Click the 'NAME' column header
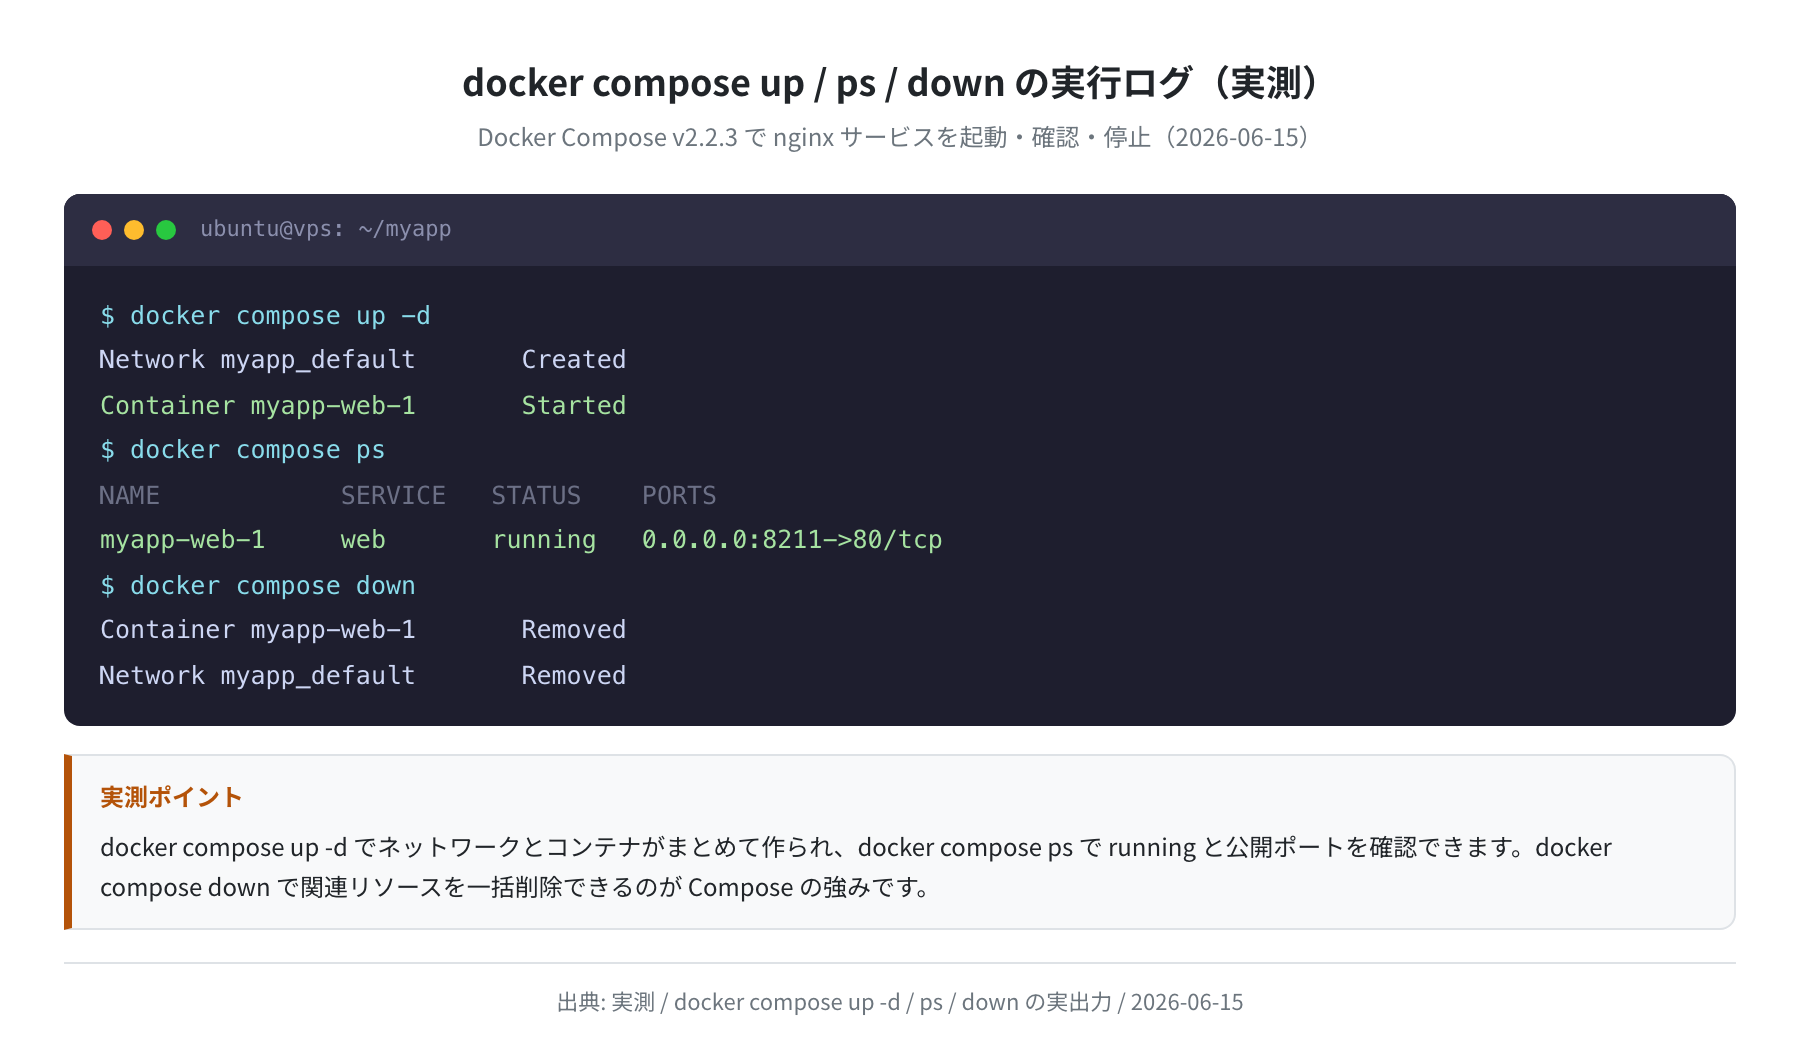 click(x=129, y=496)
